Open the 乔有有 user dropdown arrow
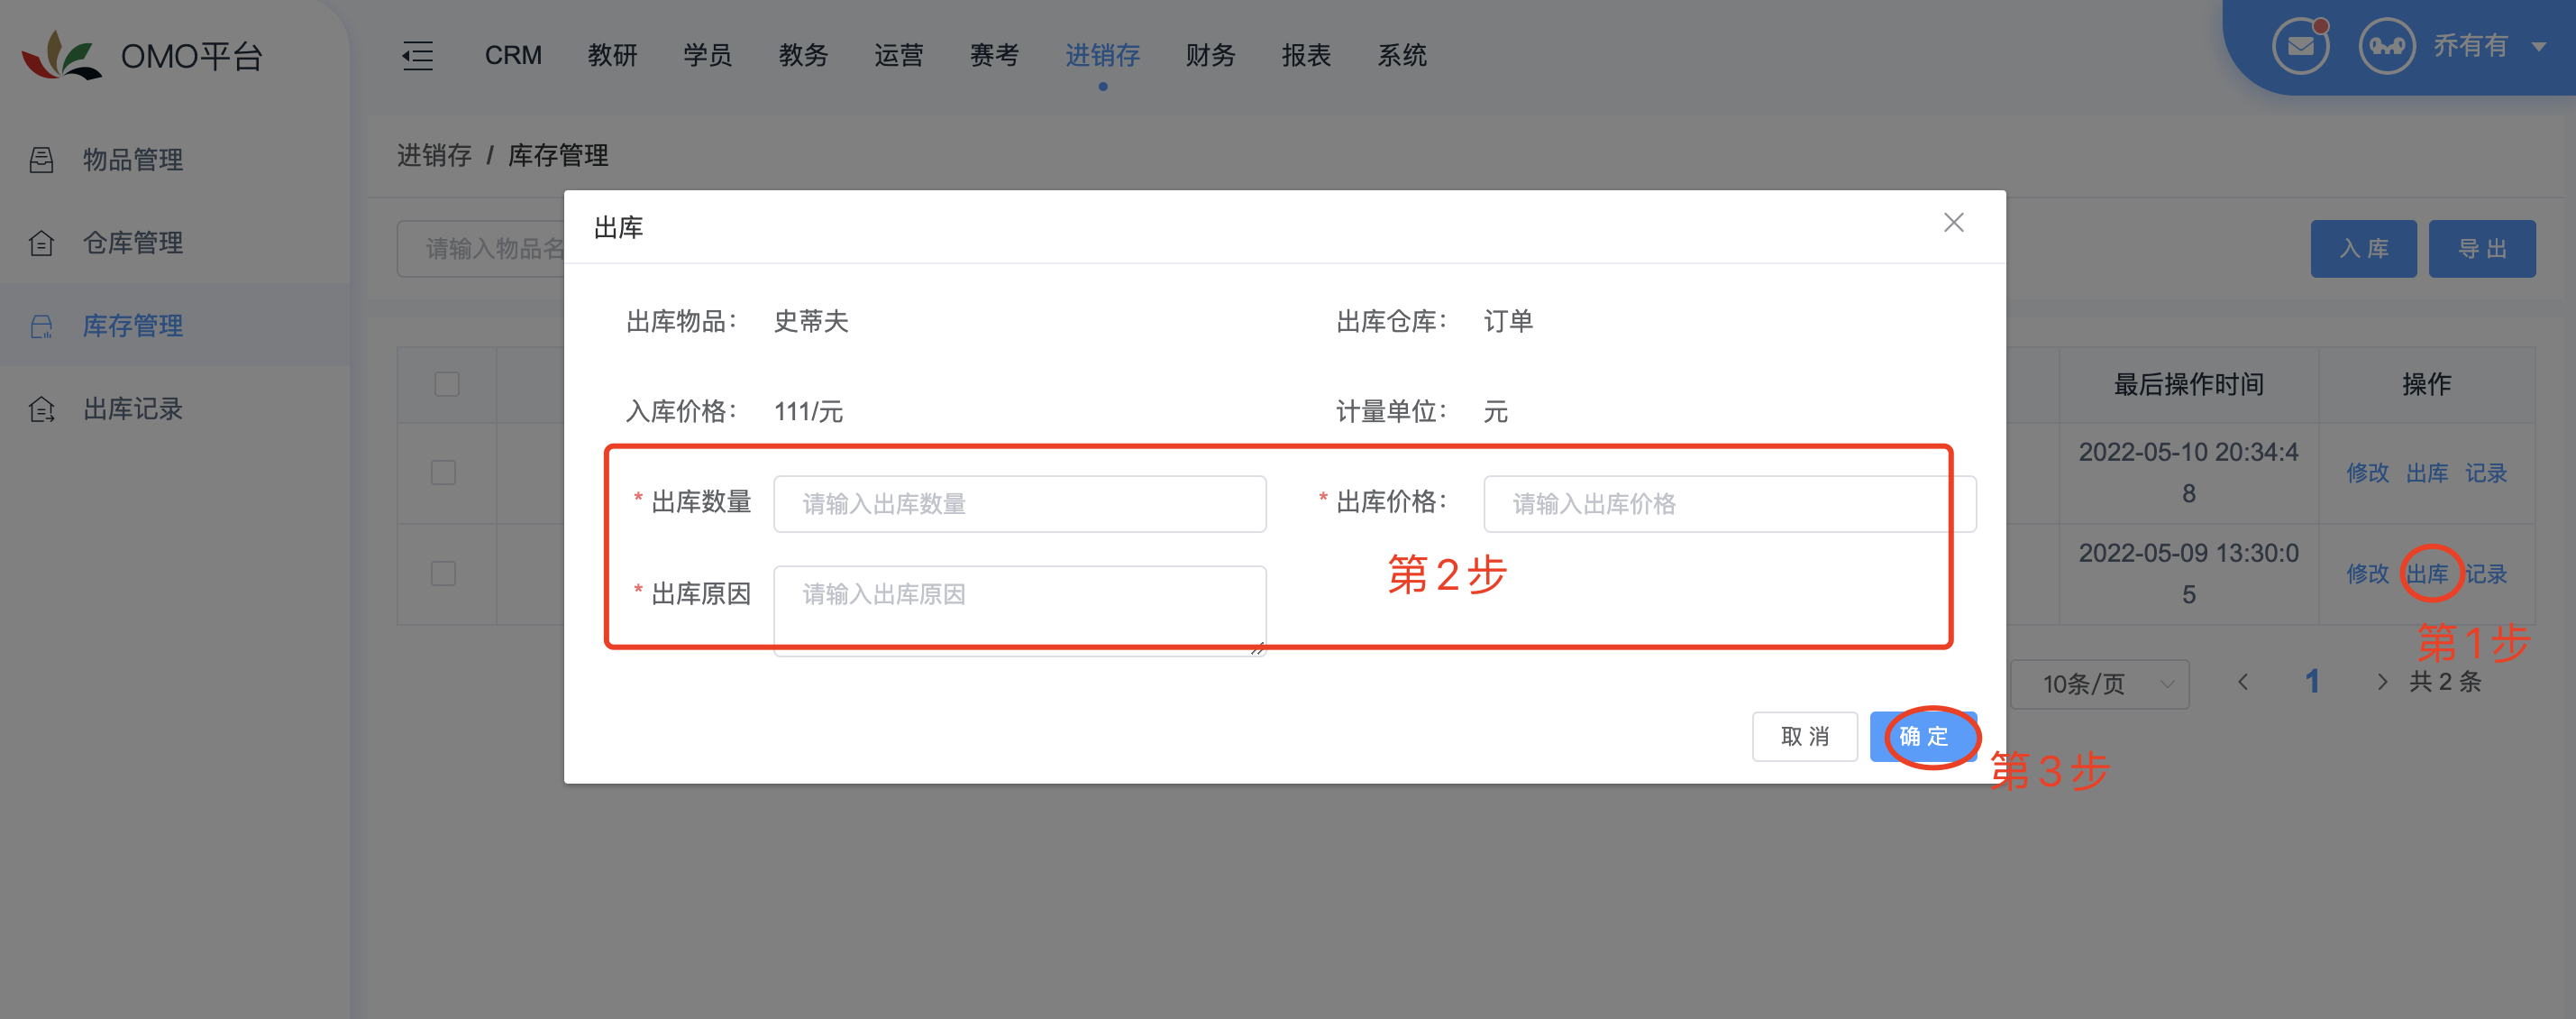 pos(2538,46)
